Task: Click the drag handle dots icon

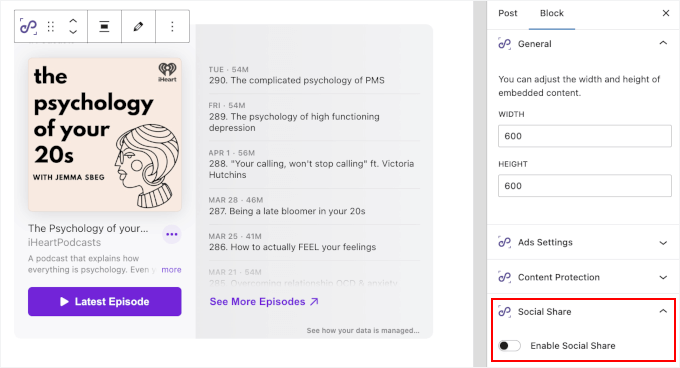Action: tap(51, 26)
